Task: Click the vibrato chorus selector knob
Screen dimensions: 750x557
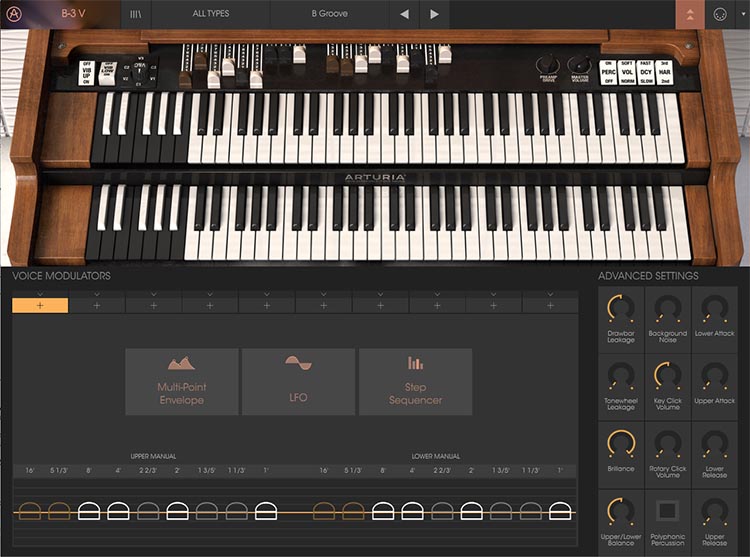Action: (x=139, y=72)
